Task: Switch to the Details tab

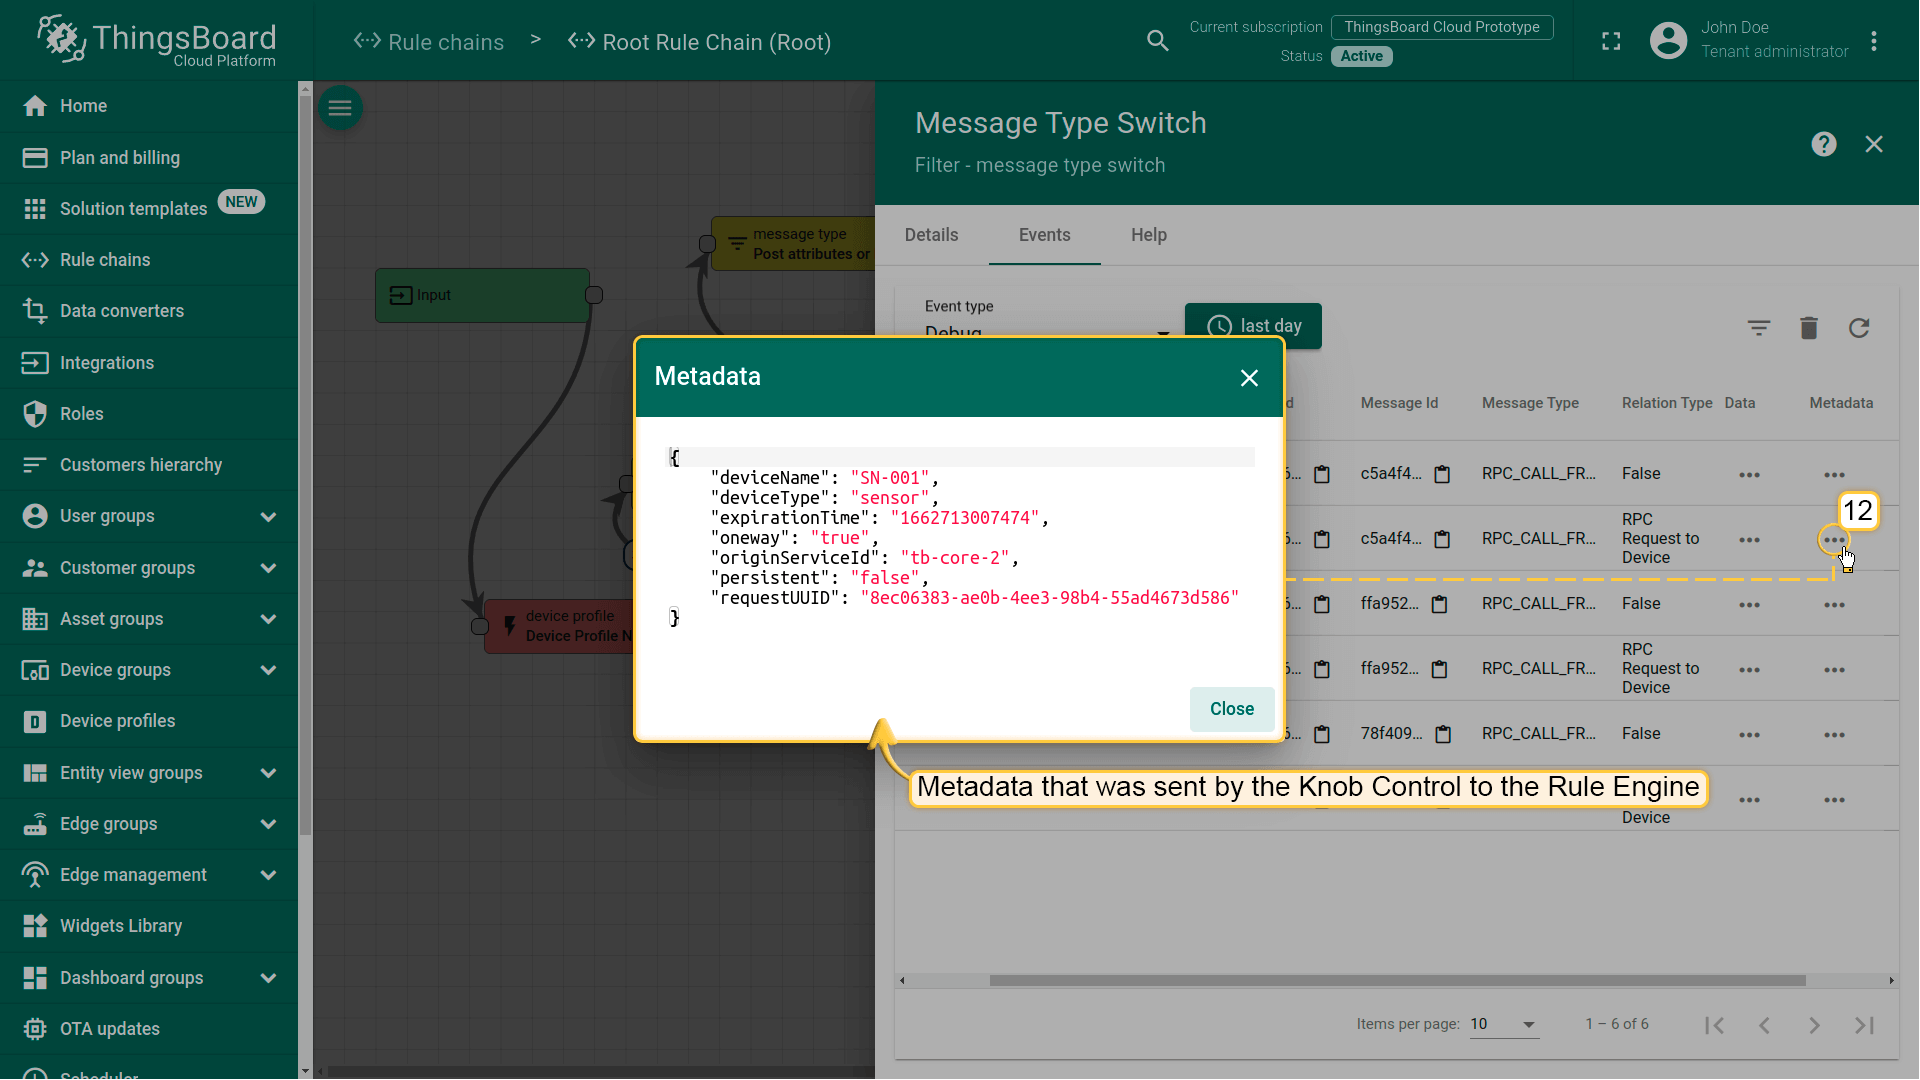Action: 931,235
